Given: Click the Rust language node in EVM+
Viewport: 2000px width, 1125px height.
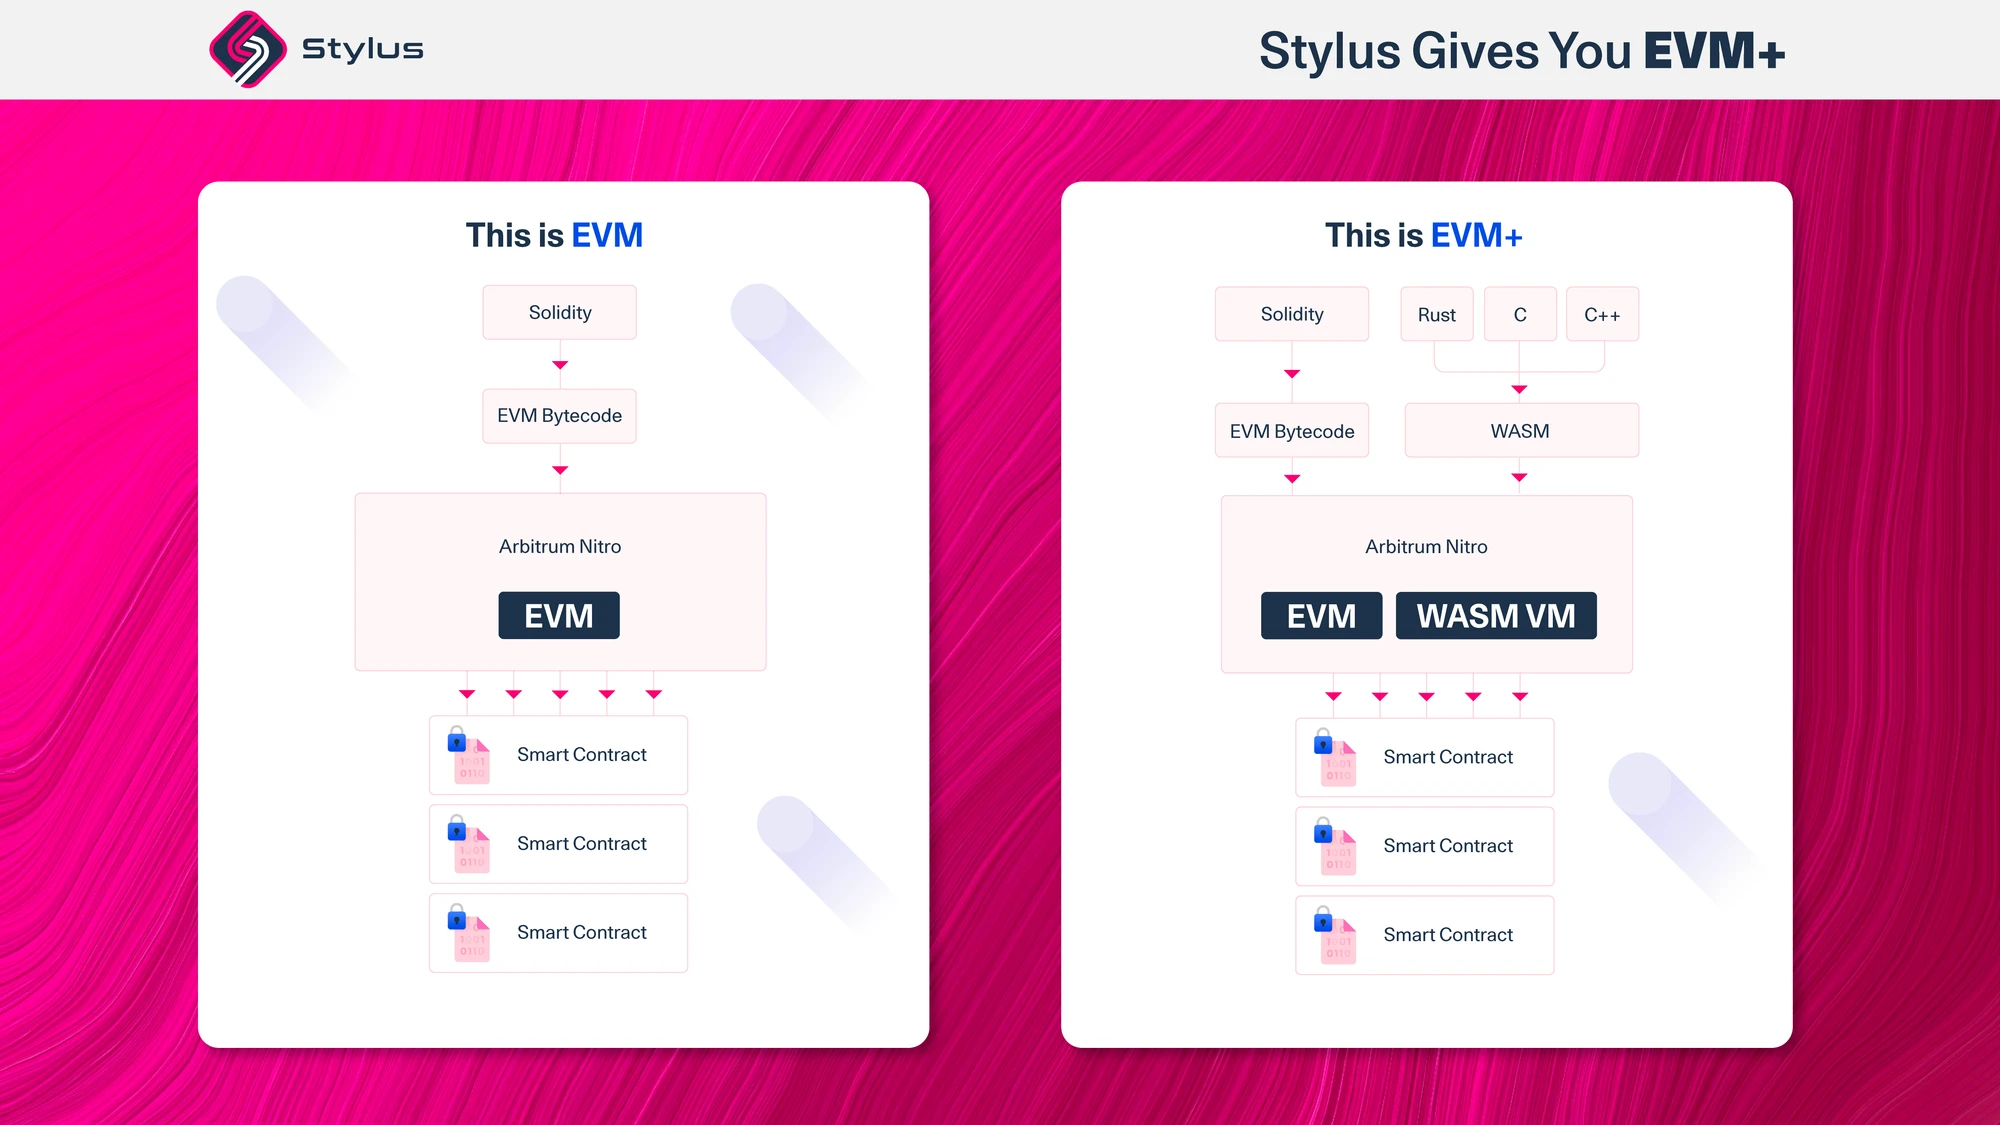Looking at the screenshot, I should point(1433,313).
